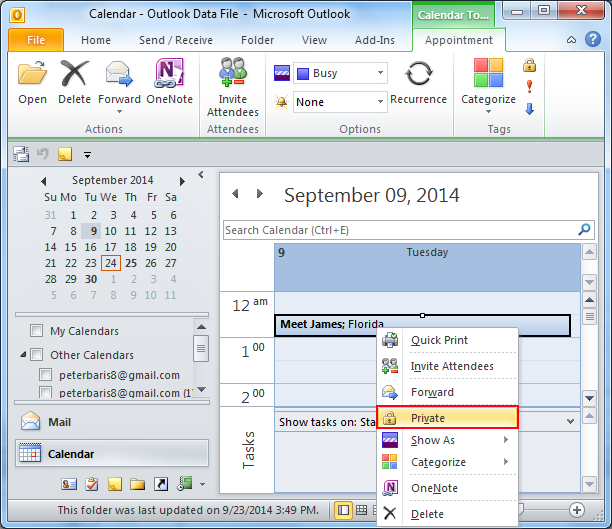Select Private in the context menu
612x529 pixels.
click(447, 417)
